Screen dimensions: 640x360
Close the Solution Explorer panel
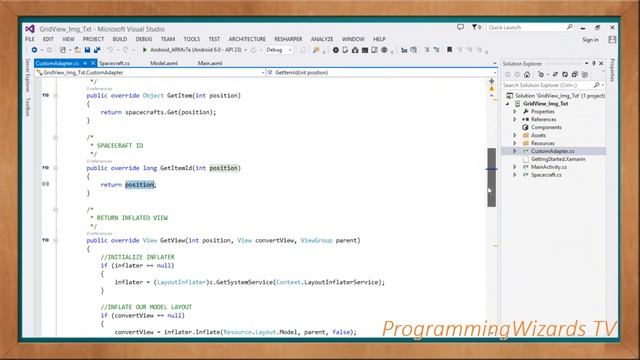(601, 63)
